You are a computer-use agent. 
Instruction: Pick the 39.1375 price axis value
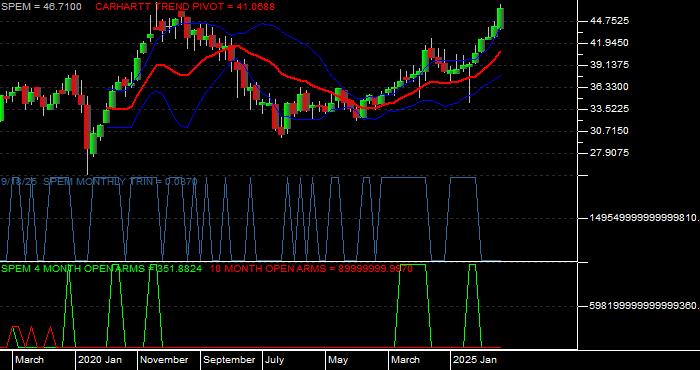[609, 65]
